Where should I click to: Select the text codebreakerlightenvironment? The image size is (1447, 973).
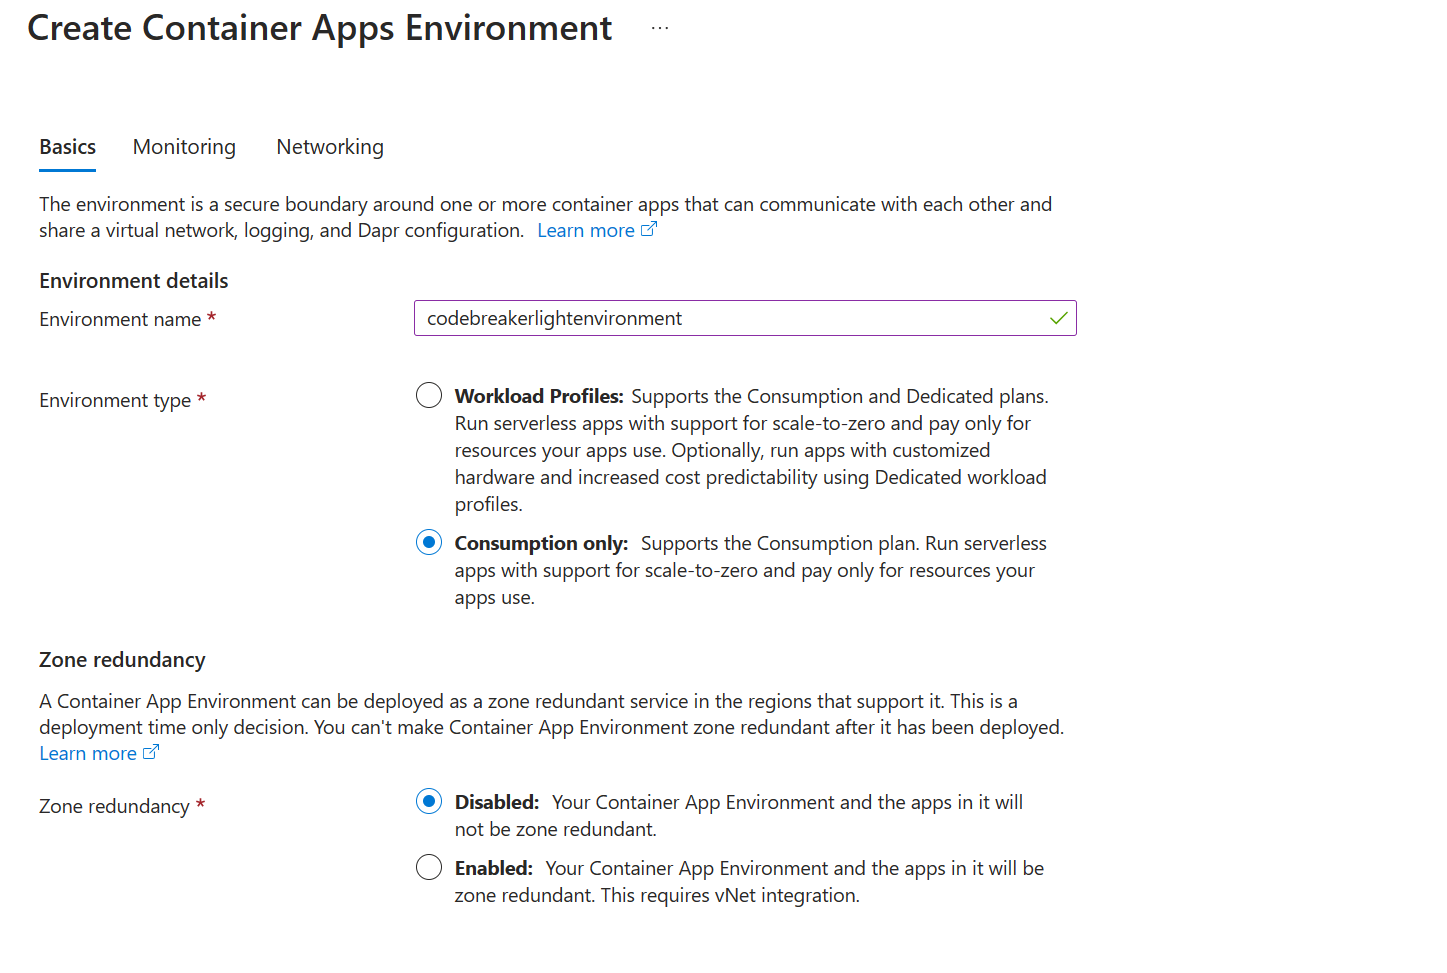pos(552,318)
